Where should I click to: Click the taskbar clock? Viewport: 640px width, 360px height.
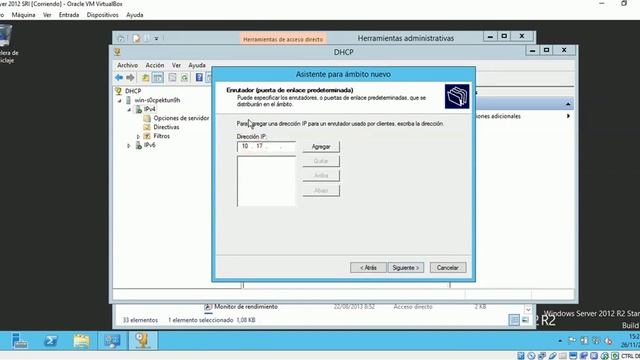pos(630,340)
